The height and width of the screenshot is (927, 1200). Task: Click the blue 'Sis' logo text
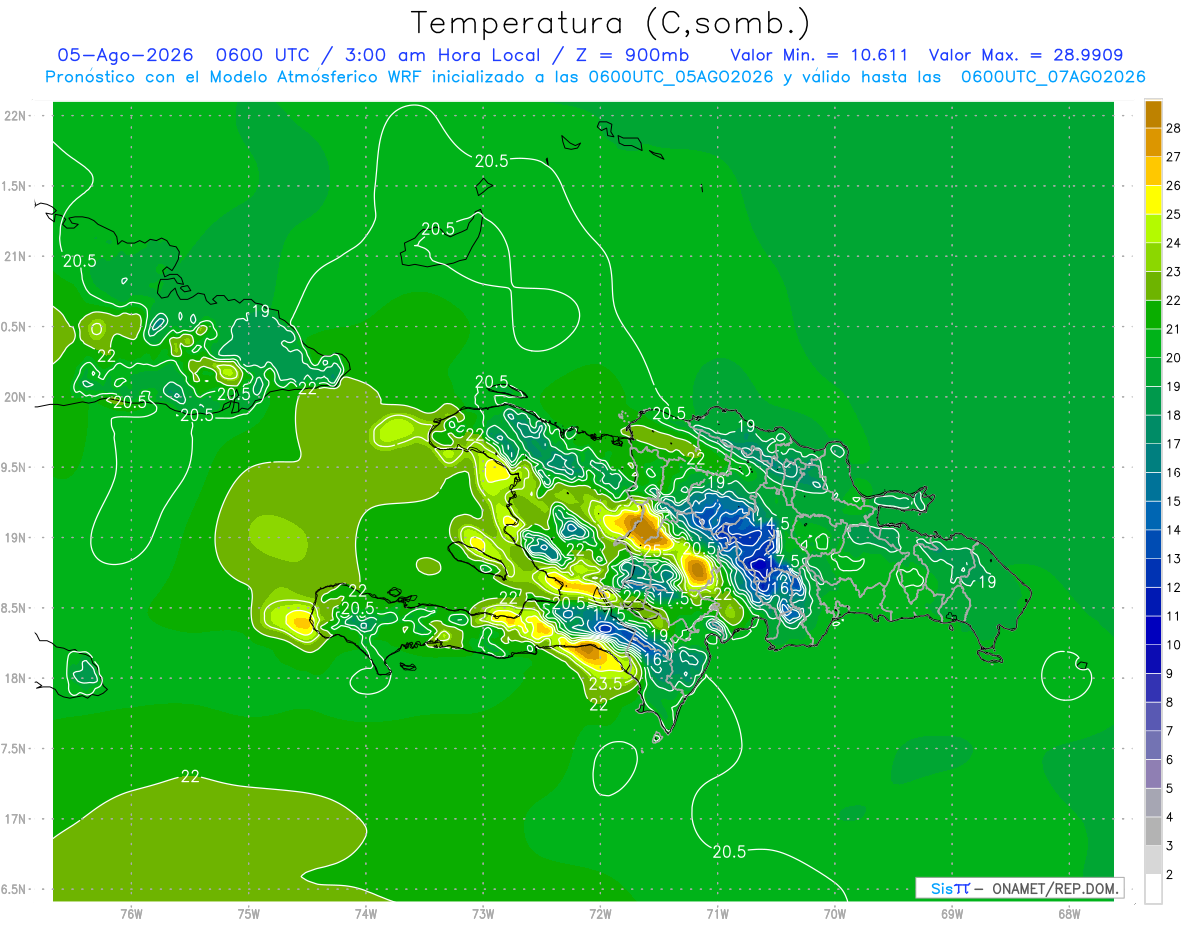coord(942,888)
